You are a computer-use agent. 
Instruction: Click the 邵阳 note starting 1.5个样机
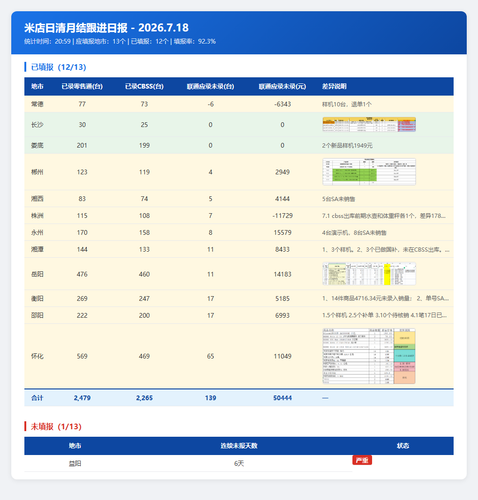(384, 315)
